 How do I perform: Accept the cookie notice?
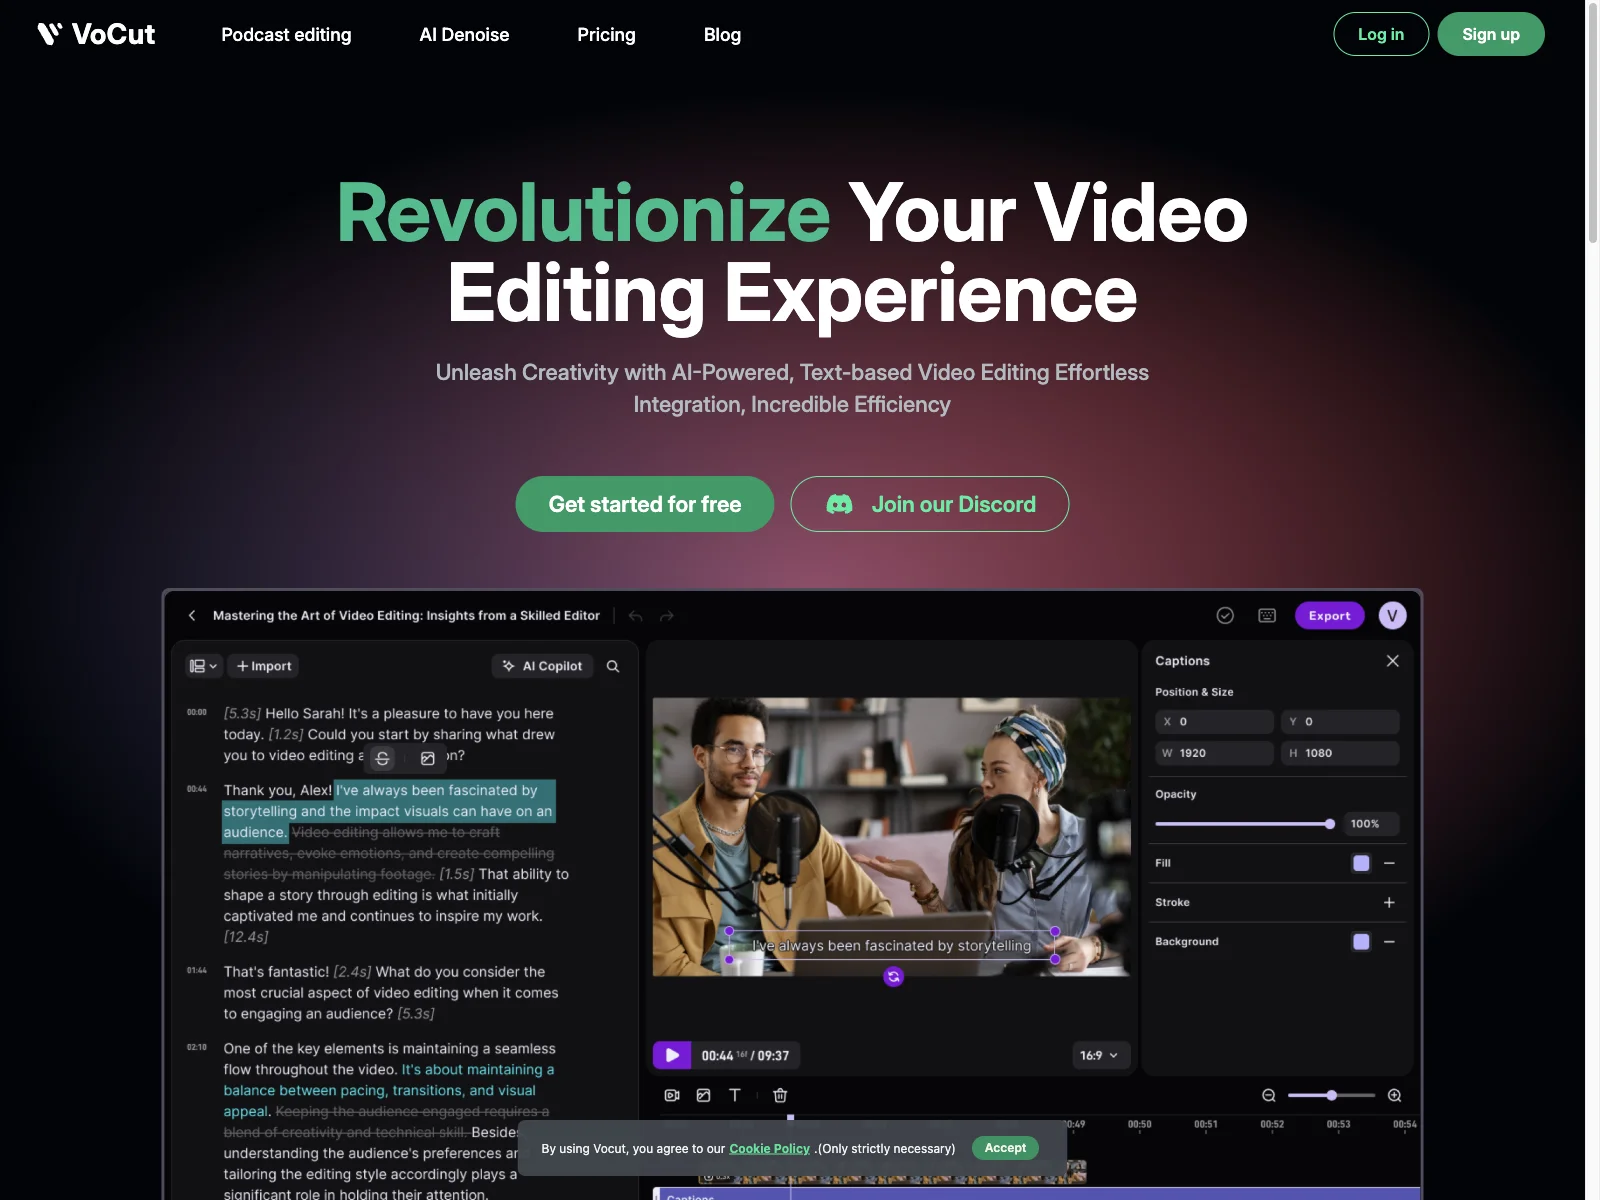[x=1005, y=1148]
